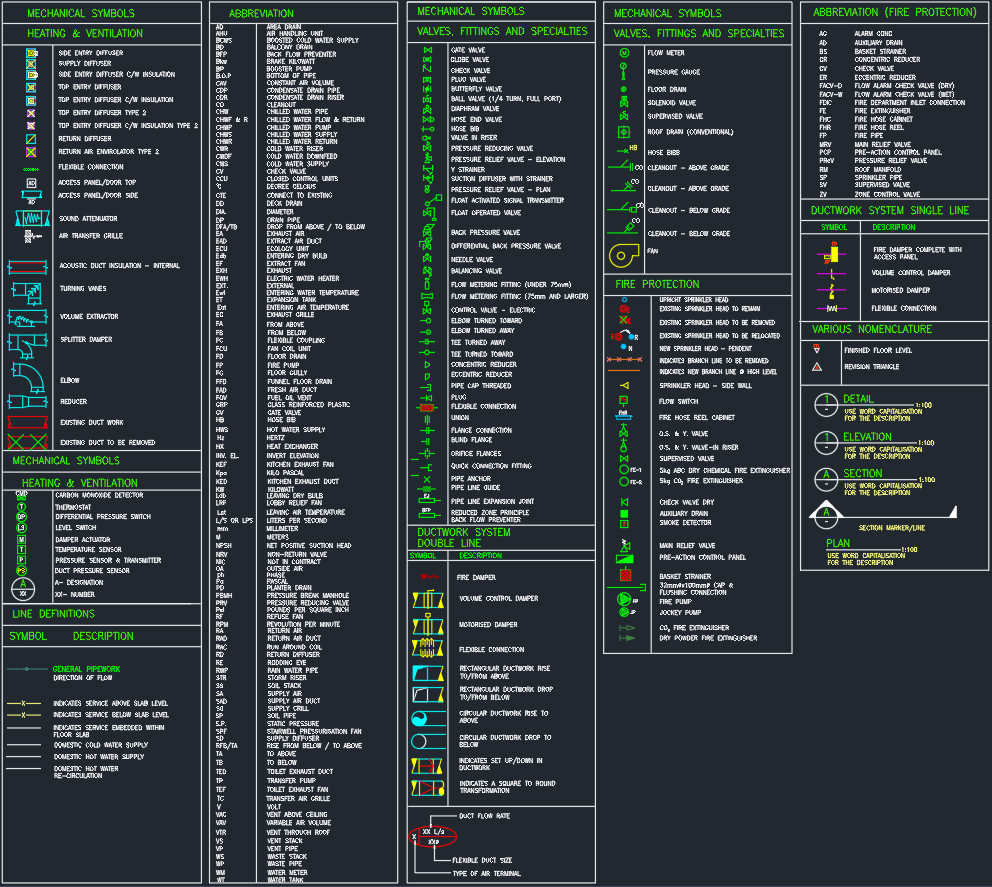This screenshot has width=992, height=887.
Task: Select the General Pipework label text
Action: coord(86,669)
